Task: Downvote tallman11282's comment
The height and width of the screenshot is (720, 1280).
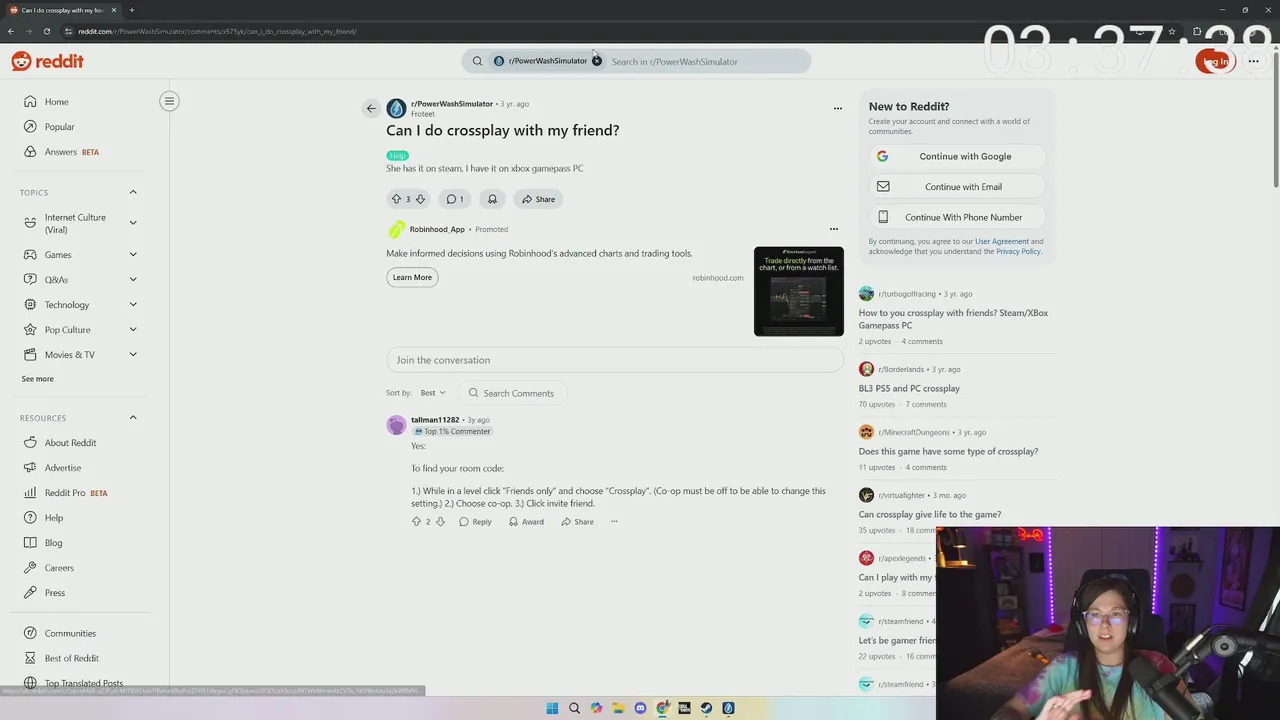Action: [x=440, y=522]
